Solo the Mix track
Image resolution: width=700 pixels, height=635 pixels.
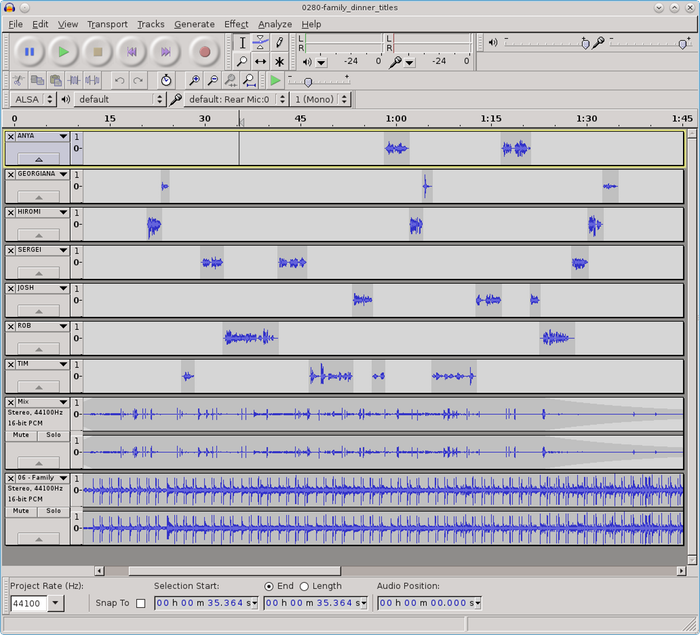point(54,435)
